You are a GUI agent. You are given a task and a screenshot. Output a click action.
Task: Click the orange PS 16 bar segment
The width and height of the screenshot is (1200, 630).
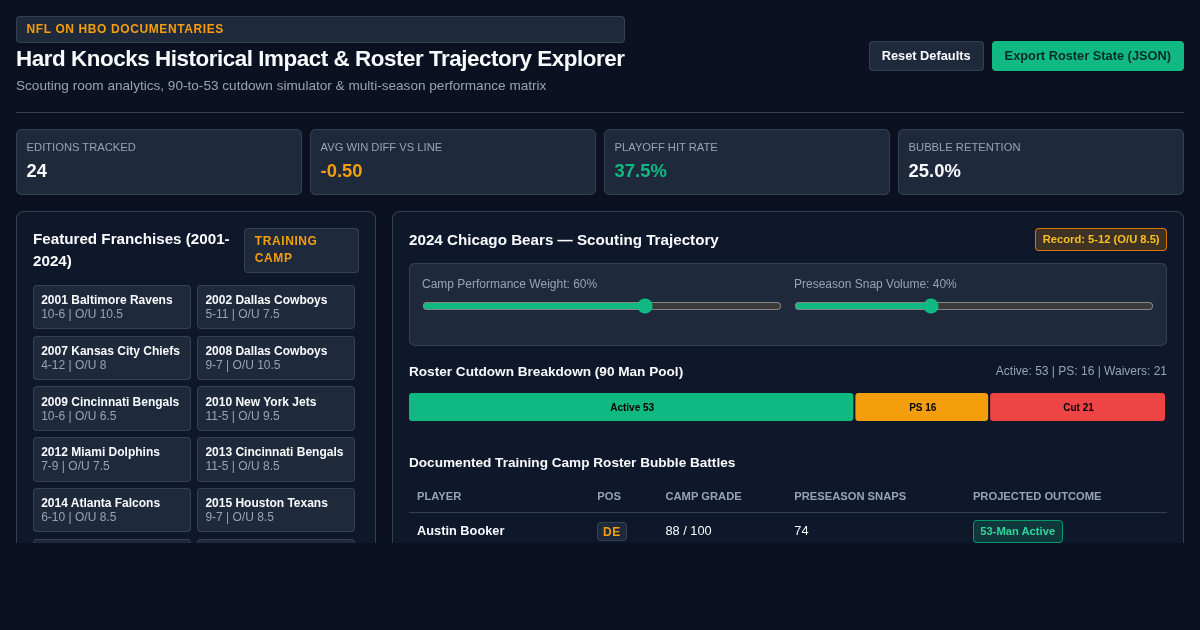[x=922, y=407]
